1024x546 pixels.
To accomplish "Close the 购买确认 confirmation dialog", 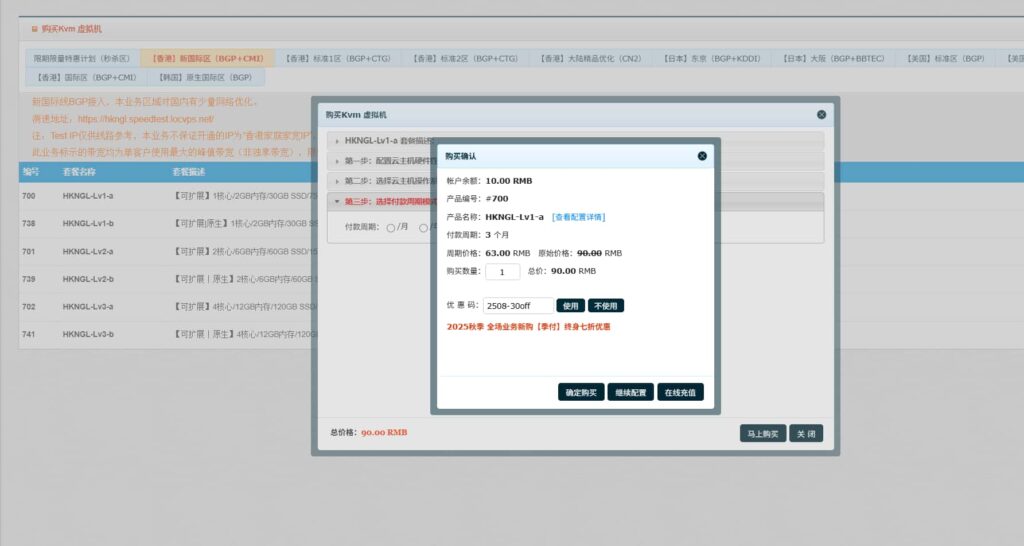I will [702, 156].
